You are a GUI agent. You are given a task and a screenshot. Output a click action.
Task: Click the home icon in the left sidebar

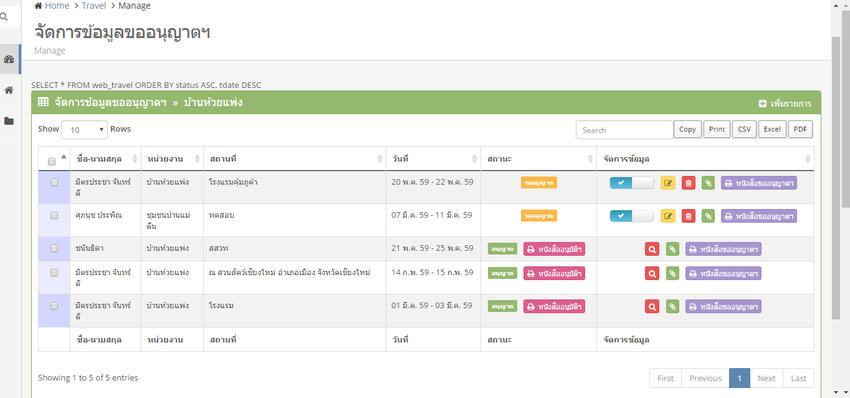pos(9,90)
